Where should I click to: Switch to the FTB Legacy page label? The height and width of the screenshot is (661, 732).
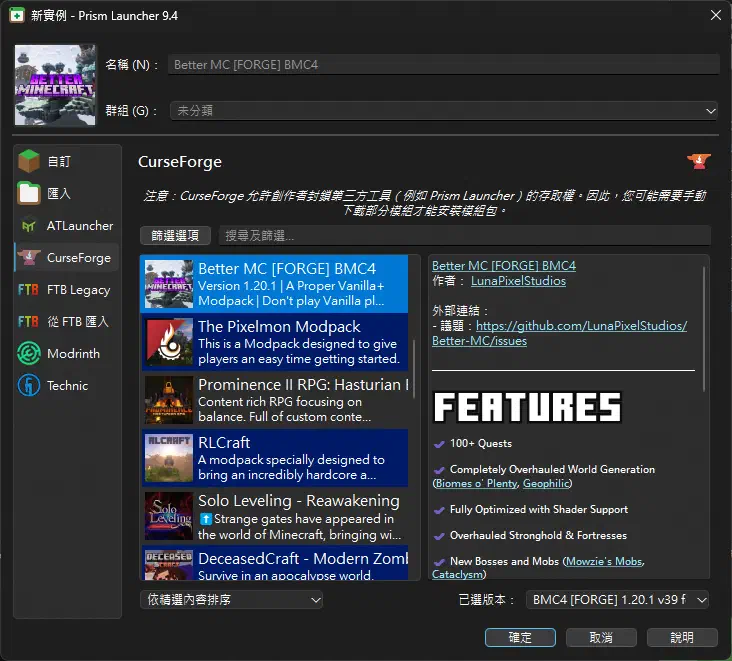click(x=78, y=290)
